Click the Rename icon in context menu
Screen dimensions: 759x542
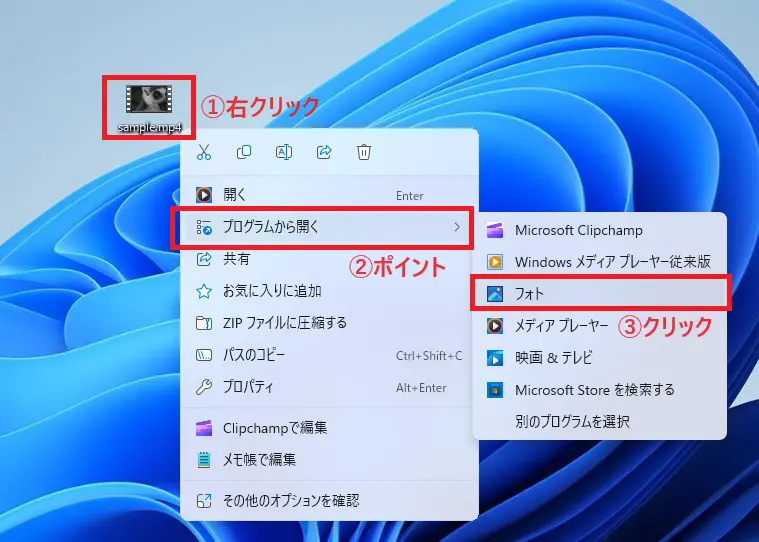(284, 152)
